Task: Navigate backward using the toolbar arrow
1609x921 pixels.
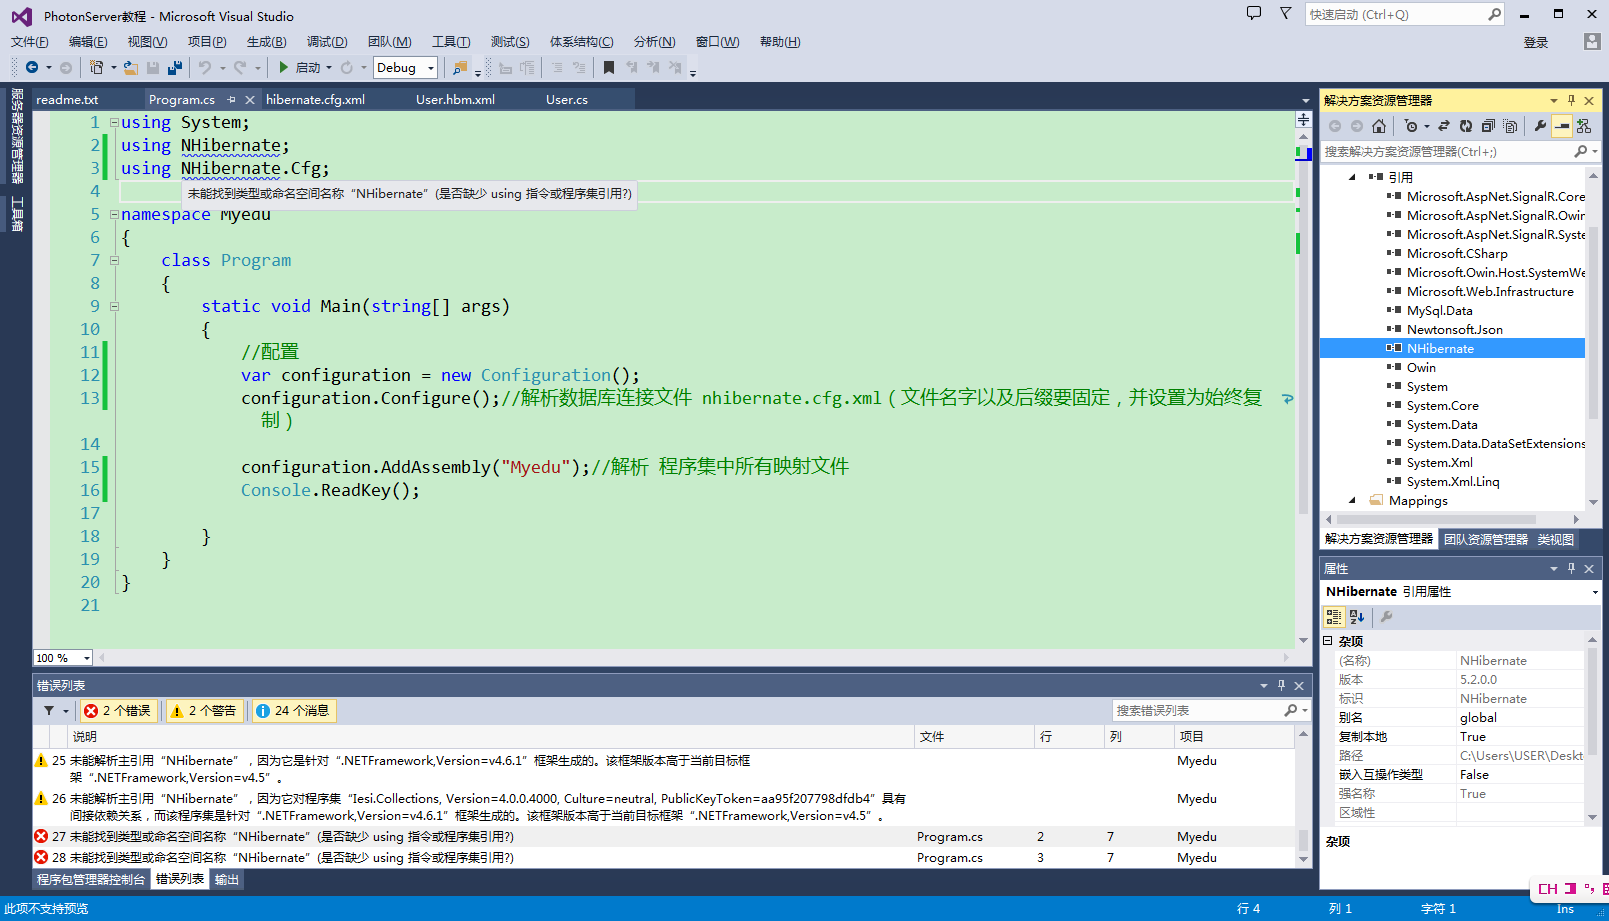Action: coord(32,67)
